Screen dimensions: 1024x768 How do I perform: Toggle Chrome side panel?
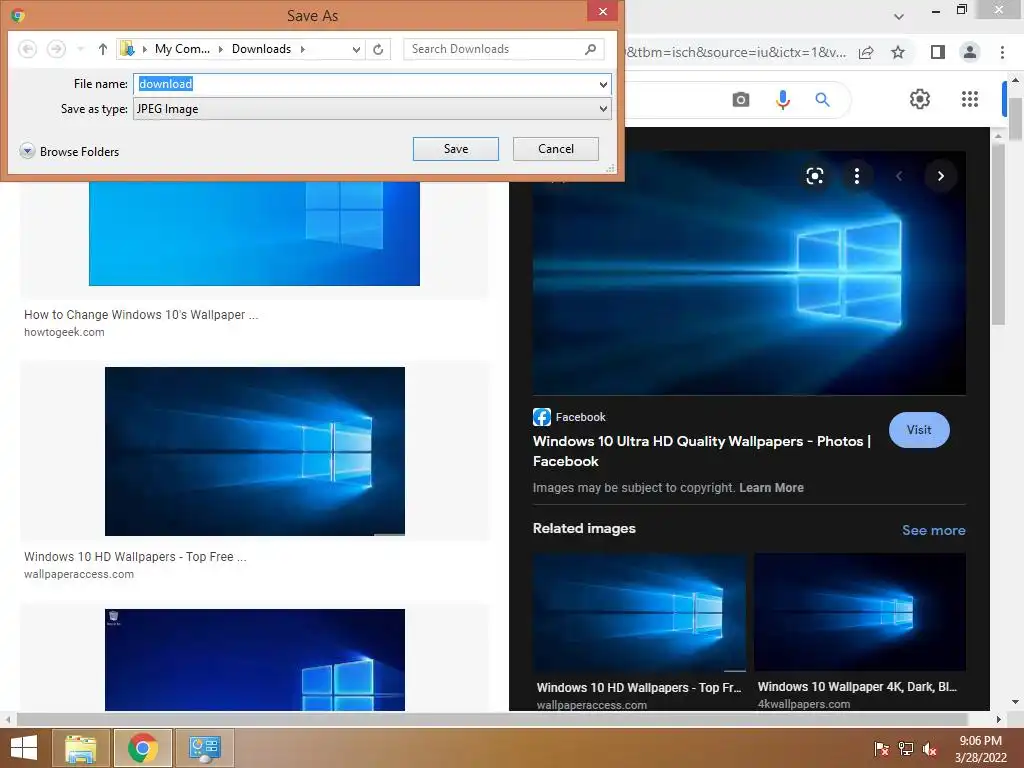coord(938,52)
